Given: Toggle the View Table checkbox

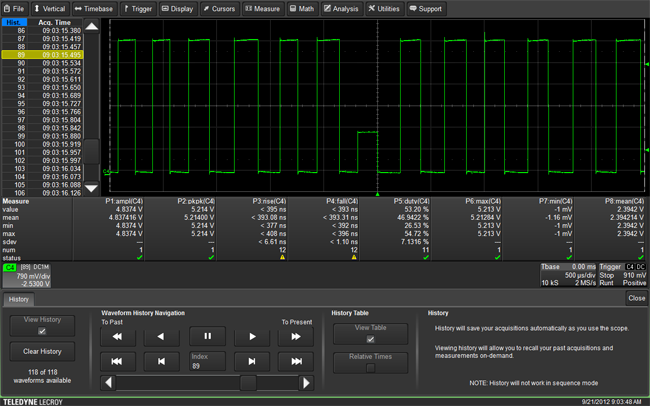Looking at the screenshot, I should click(370, 339).
